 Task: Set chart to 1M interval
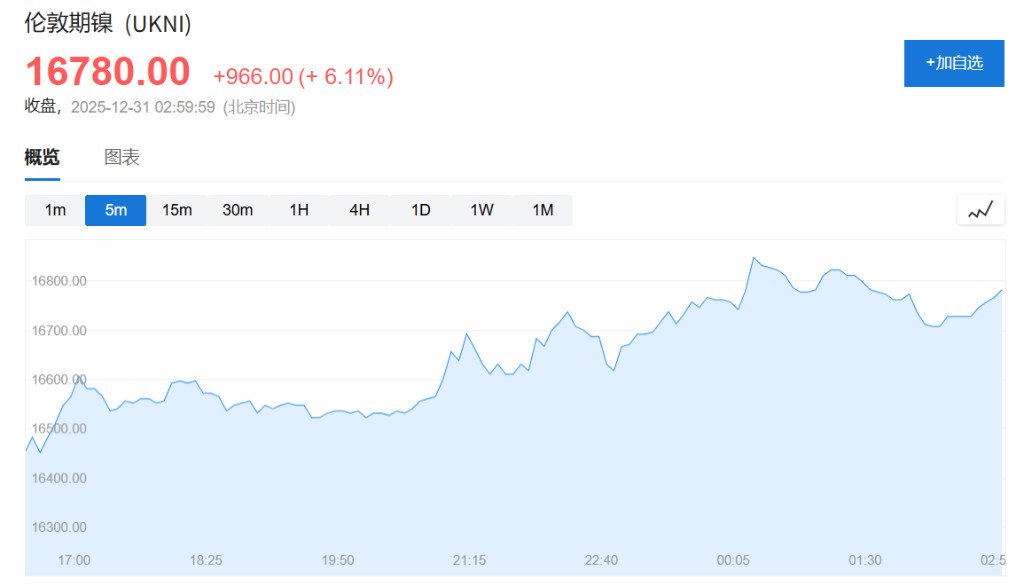[543, 210]
